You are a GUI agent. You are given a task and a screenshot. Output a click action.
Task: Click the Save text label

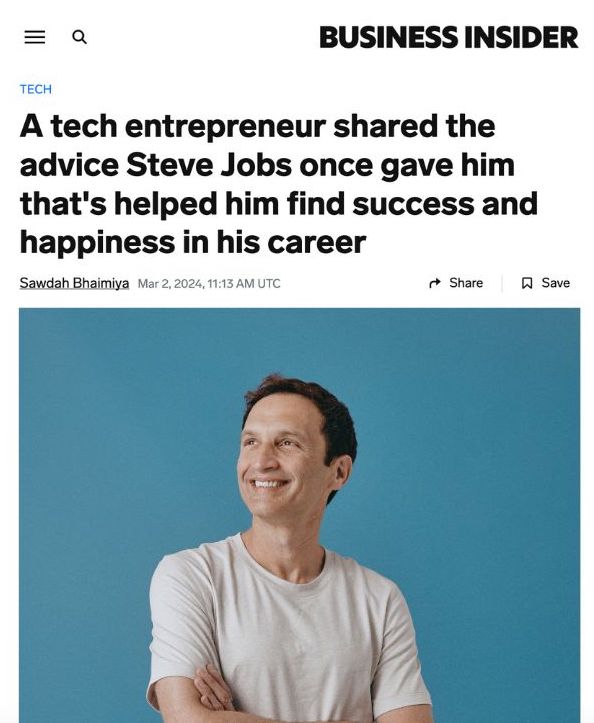(555, 283)
